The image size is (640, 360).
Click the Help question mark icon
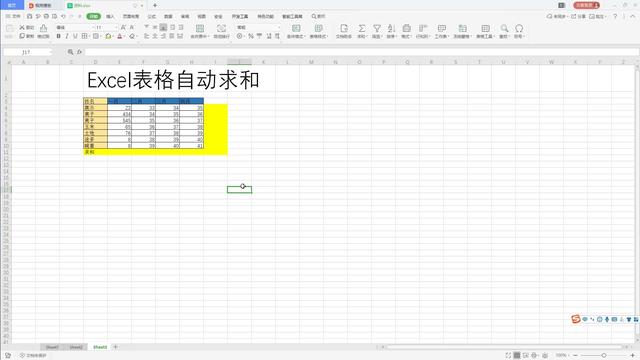coord(615,16)
